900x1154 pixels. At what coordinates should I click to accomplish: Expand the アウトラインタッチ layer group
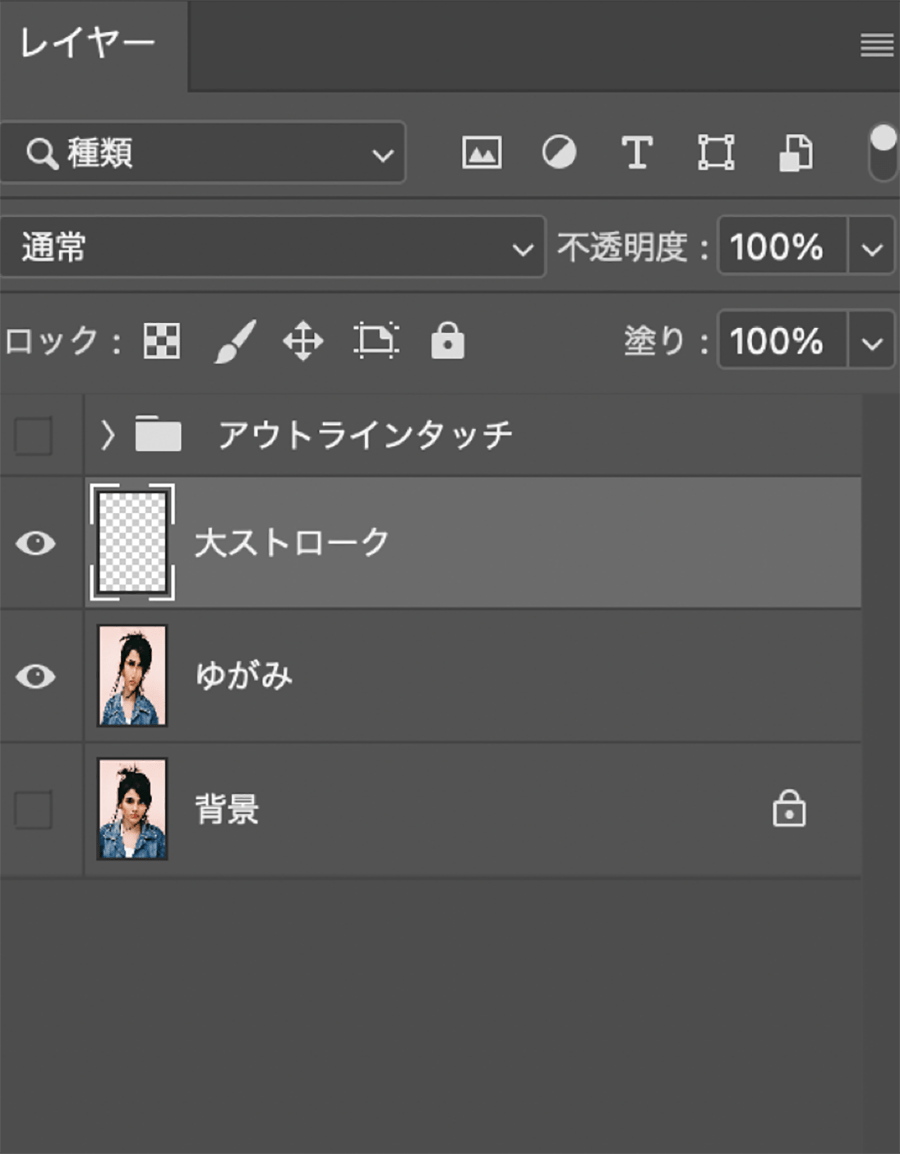[x=108, y=435]
